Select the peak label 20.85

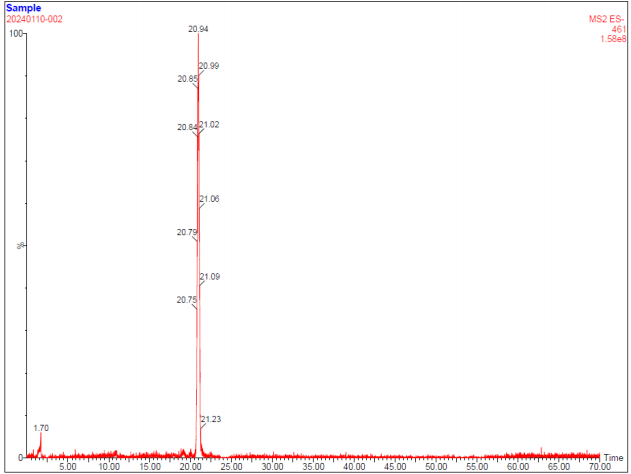point(188,79)
